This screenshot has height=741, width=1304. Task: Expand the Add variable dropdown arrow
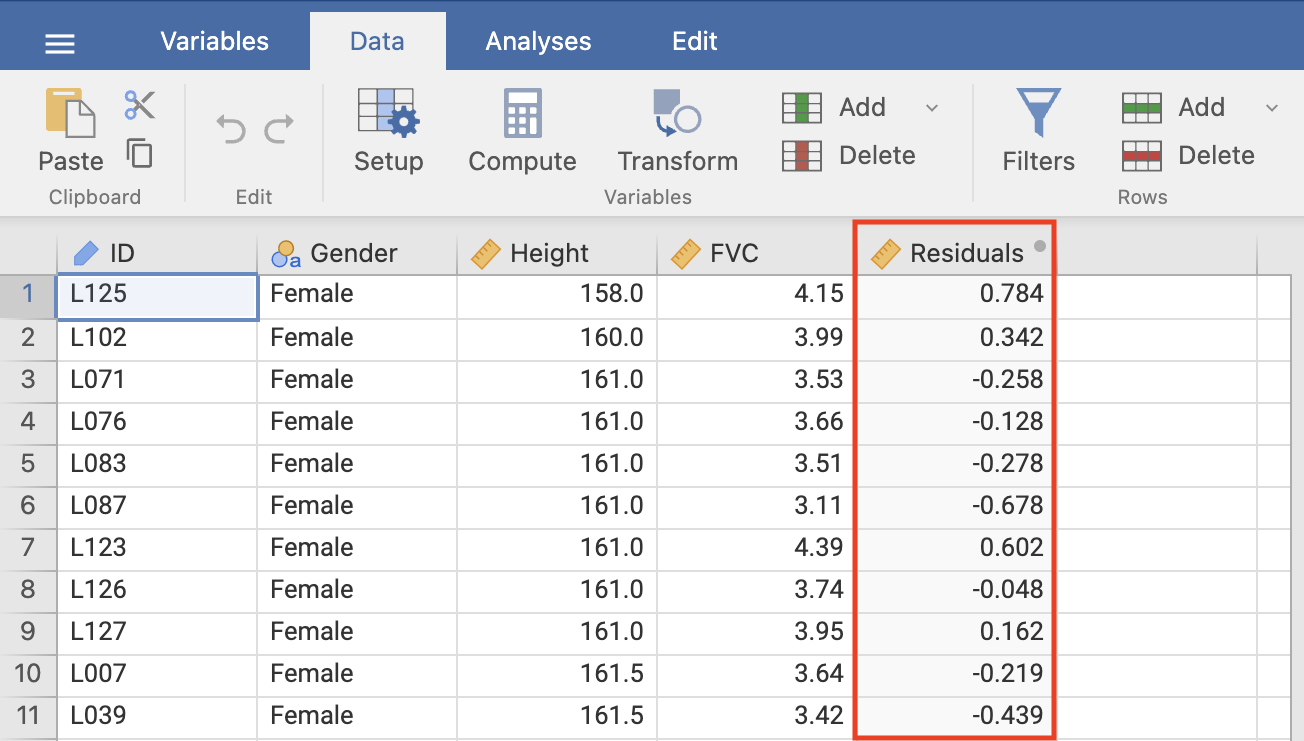(932, 107)
